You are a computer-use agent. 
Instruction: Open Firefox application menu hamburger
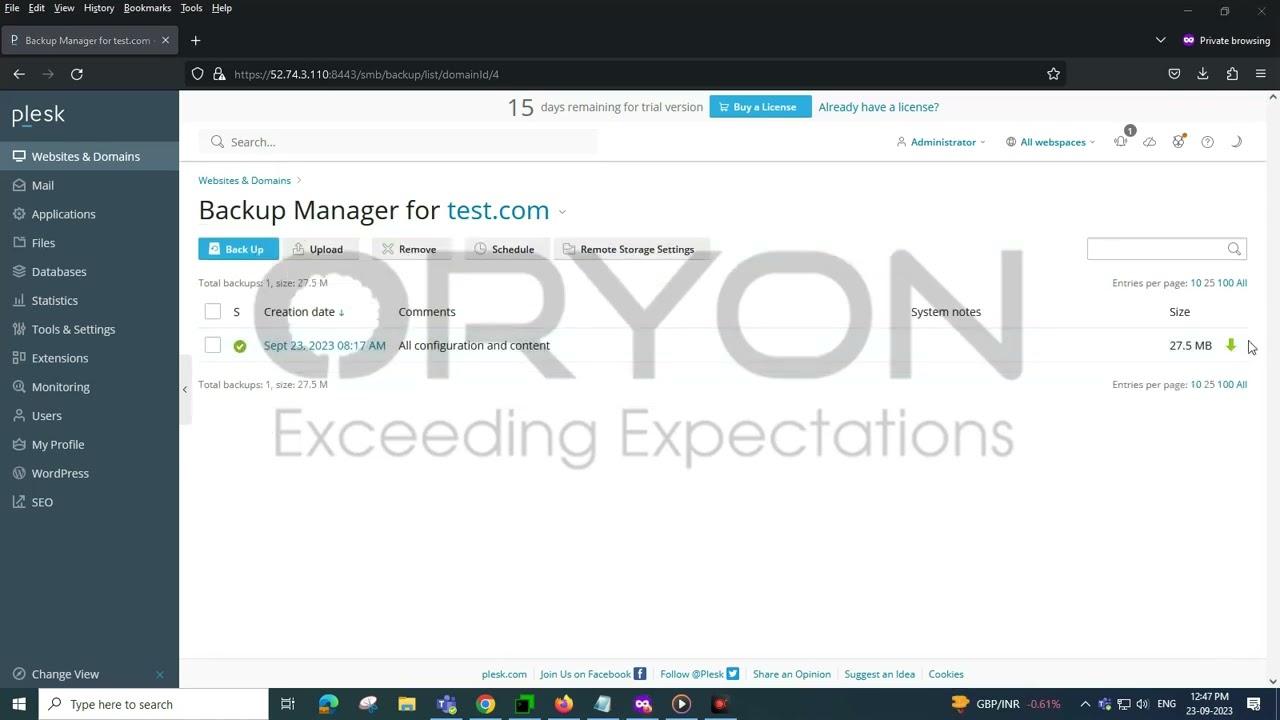coord(1260,74)
